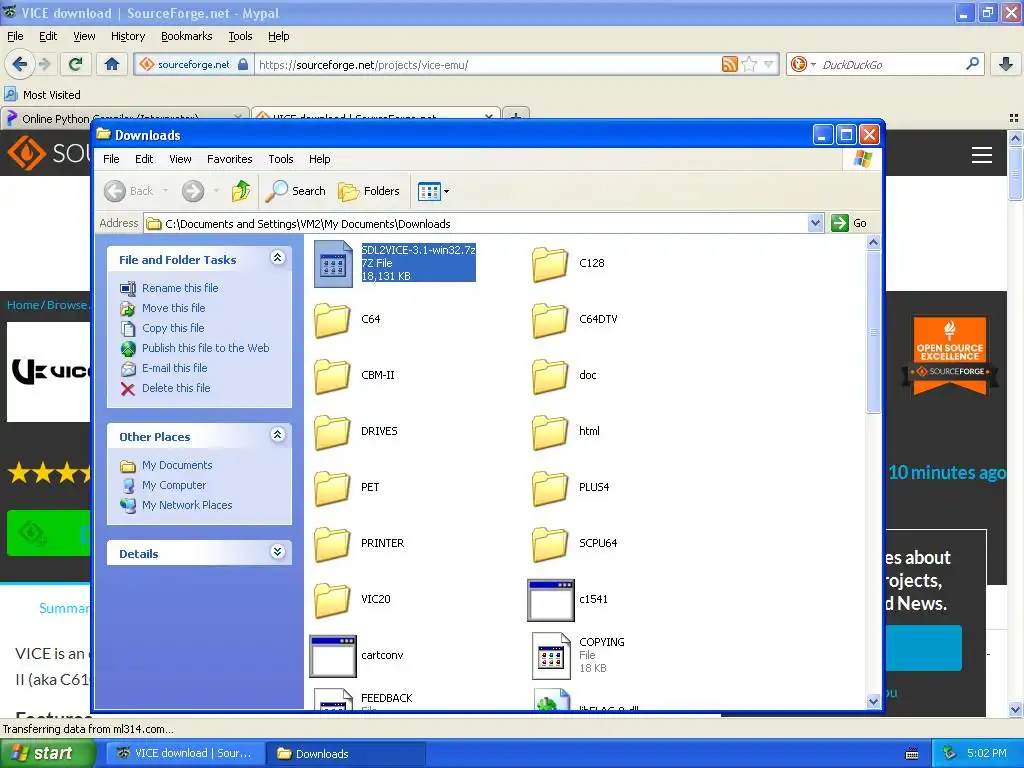The height and width of the screenshot is (768, 1024).
Task: Click the Downloads taskbar button
Action: (346, 753)
